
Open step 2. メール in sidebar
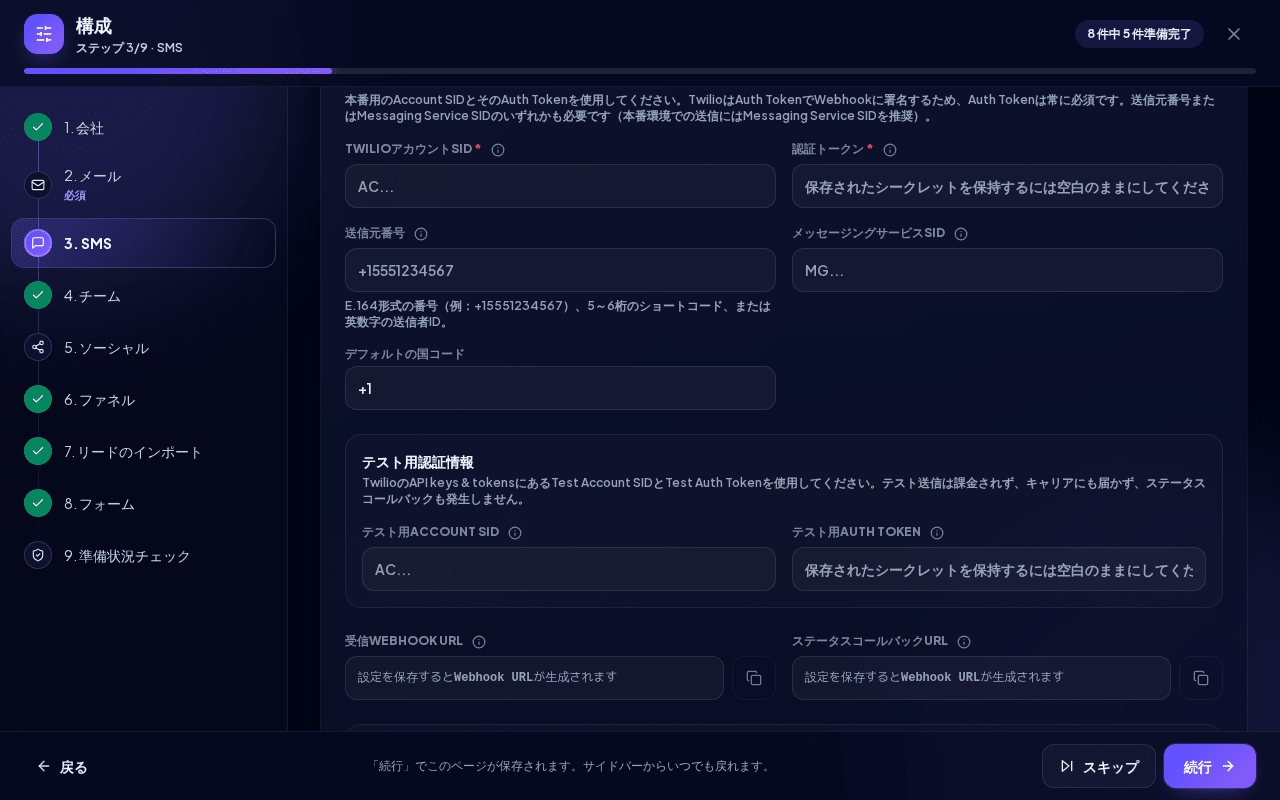point(143,185)
